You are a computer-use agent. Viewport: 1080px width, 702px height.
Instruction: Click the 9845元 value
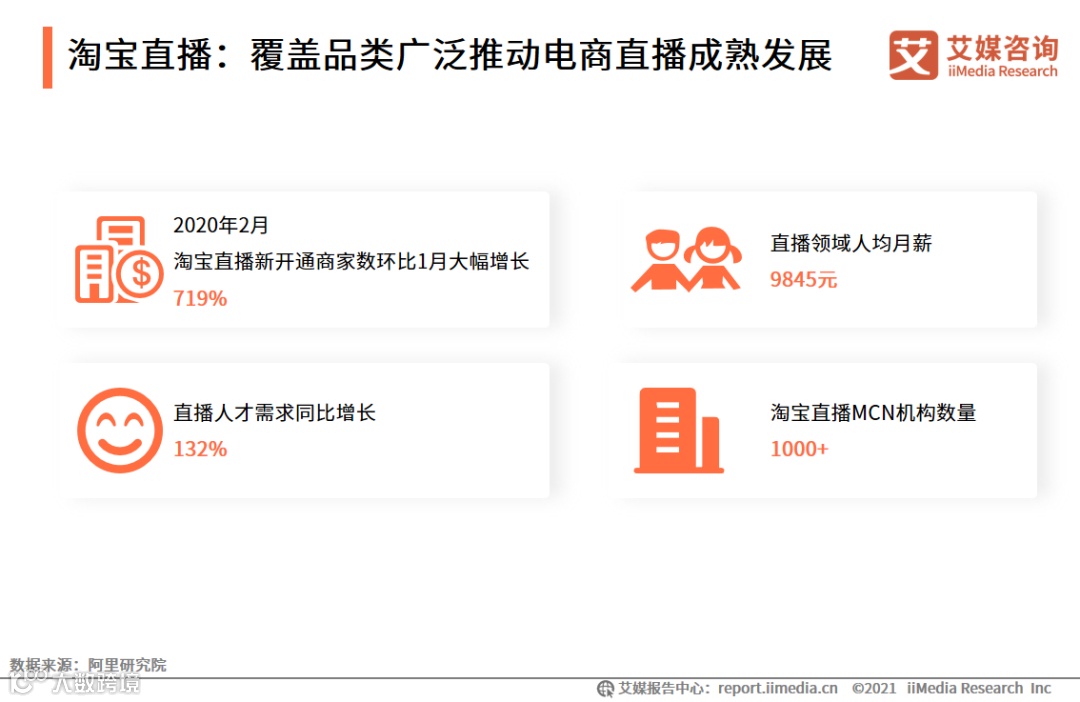803,280
